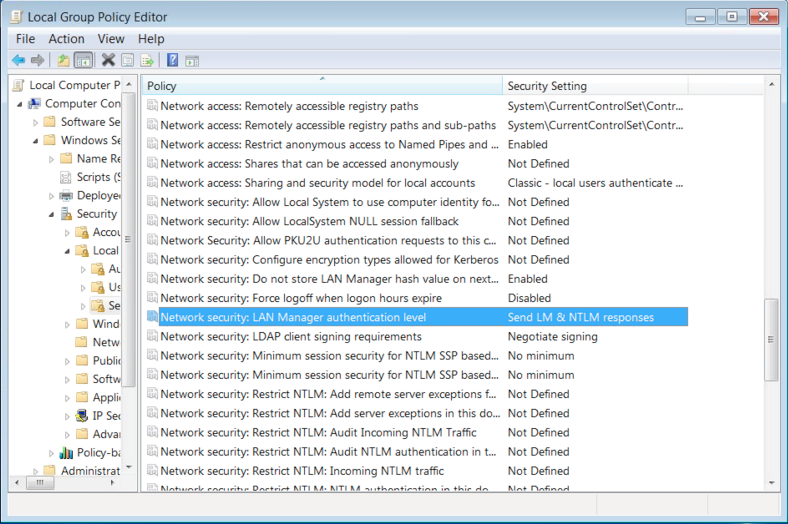
Task: Open the Properties toolbar icon
Action: click(x=128, y=61)
